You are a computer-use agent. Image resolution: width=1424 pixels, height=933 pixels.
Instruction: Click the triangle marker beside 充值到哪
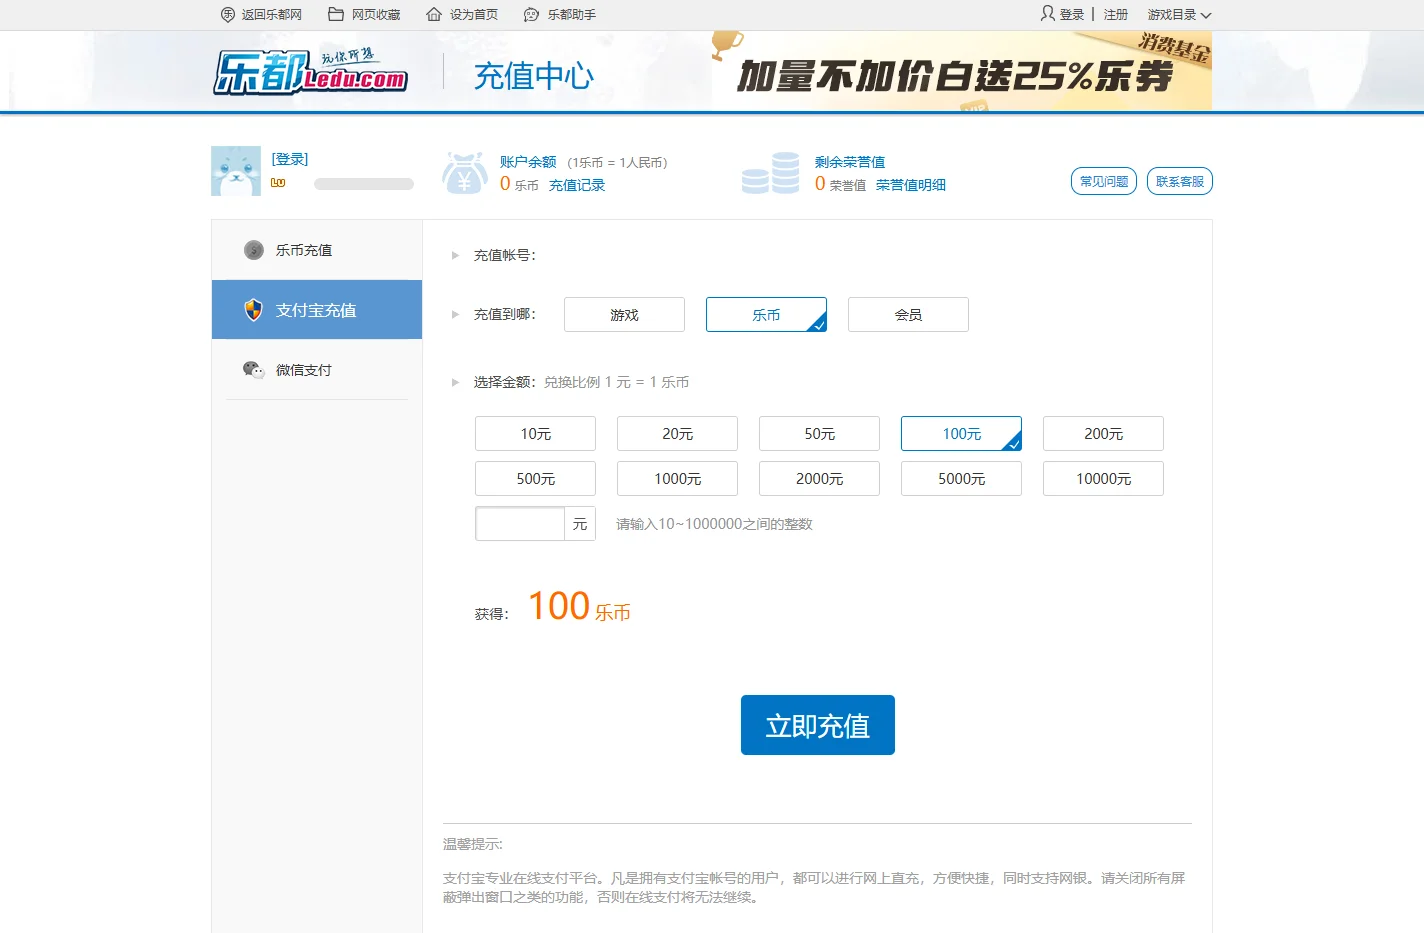coord(455,315)
